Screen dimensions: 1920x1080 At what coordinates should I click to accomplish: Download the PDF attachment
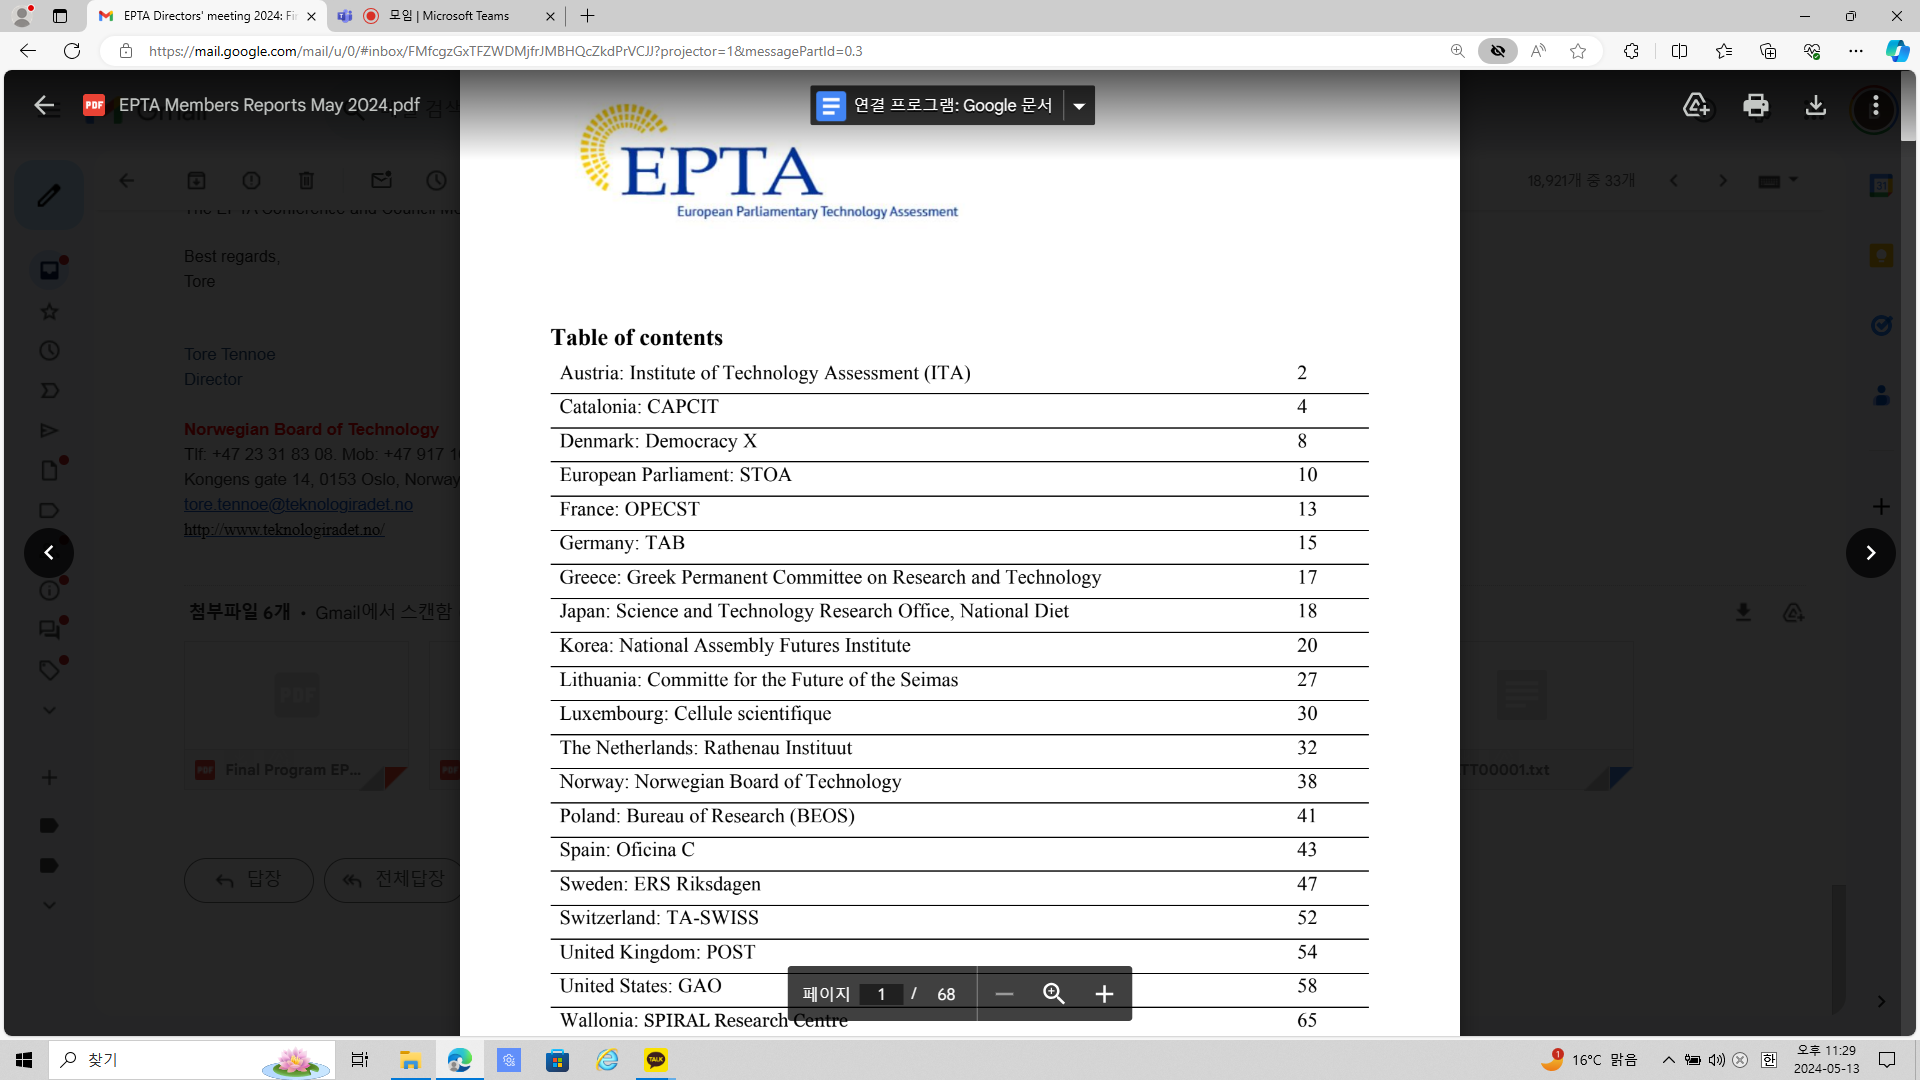[x=1816, y=105]
